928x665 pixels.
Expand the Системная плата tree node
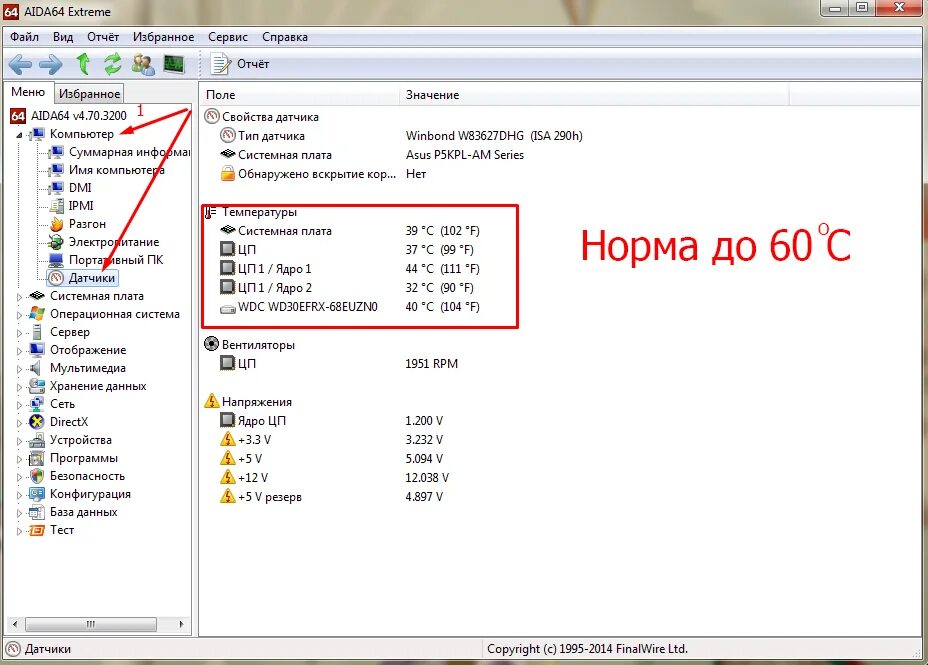pyautogui.click(x=19, y=297)
